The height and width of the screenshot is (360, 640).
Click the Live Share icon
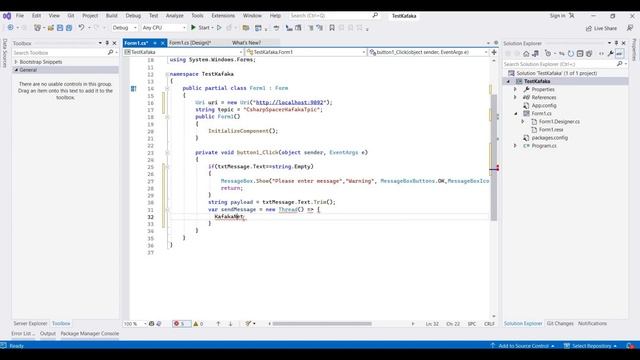coord(601,28)
